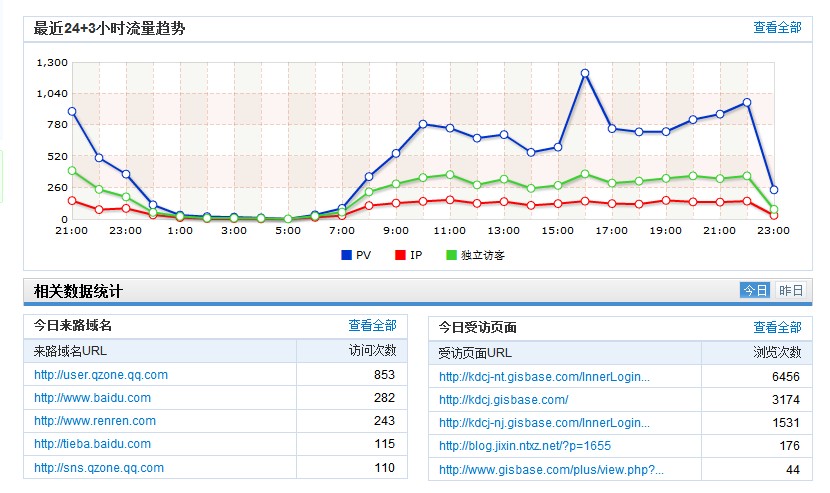
Task: Open the blog.jixin.ntxz.net page link
Action: click(x=525, y=446)
